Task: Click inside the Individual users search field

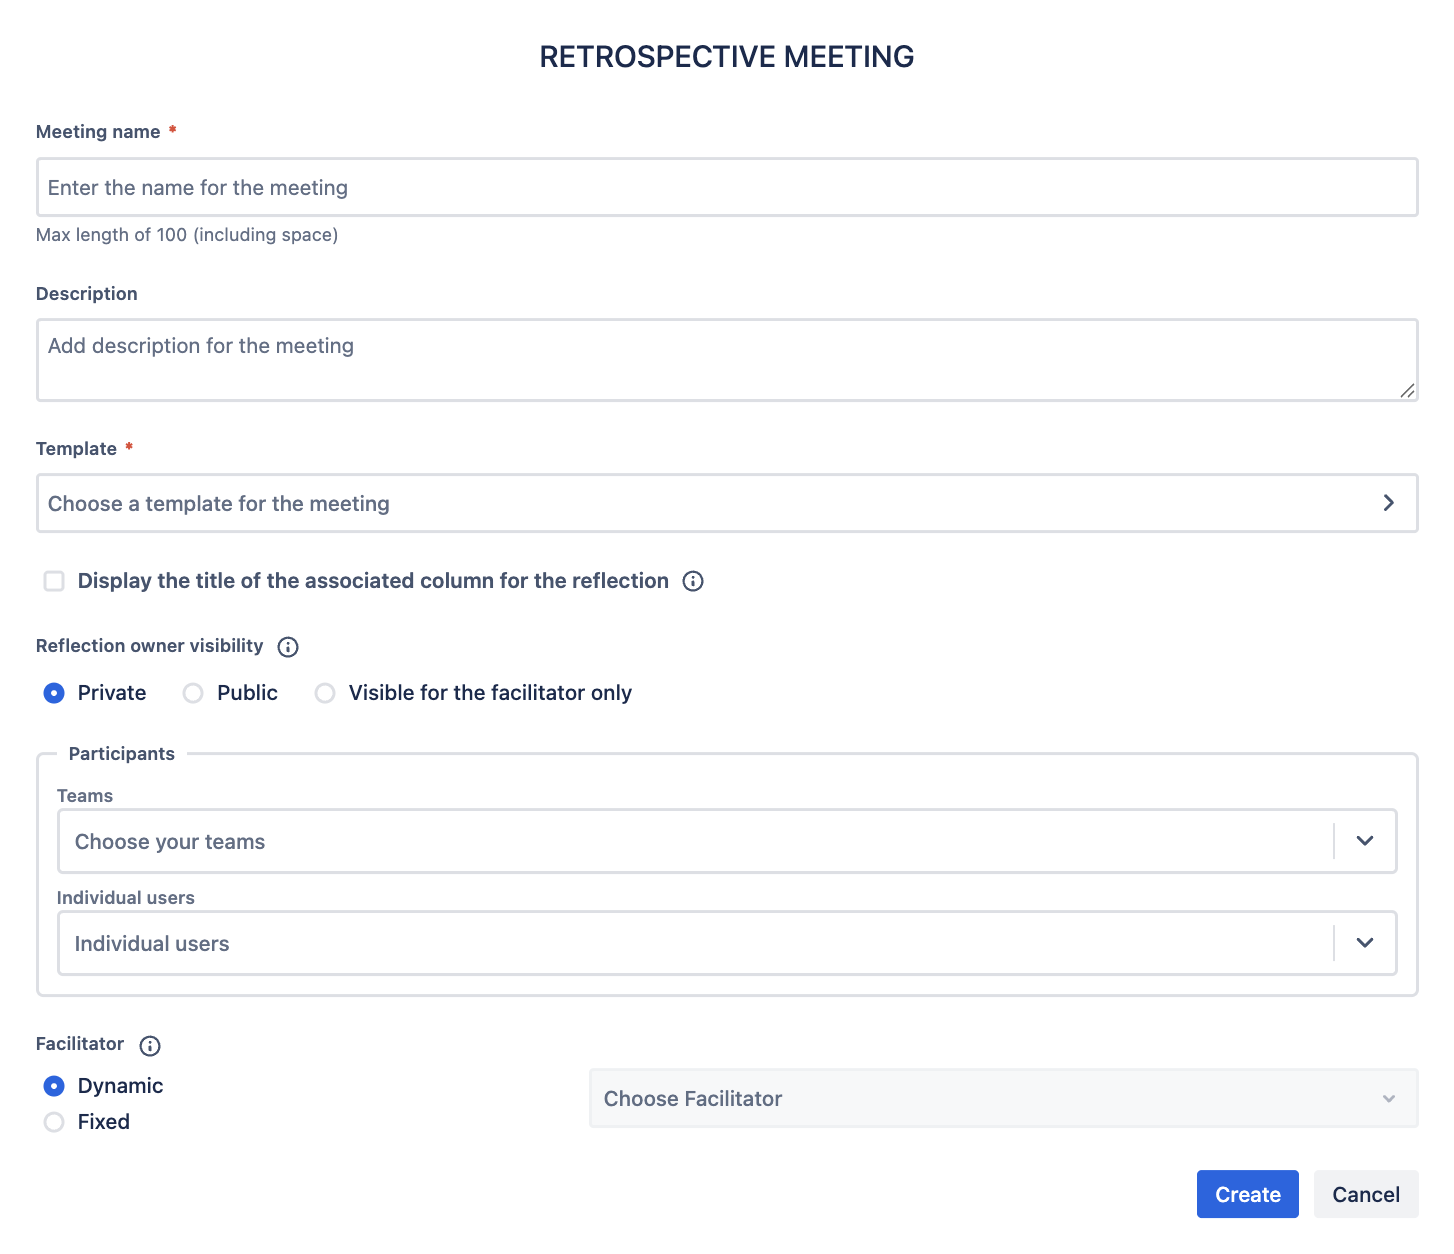Action: point(690,943)
